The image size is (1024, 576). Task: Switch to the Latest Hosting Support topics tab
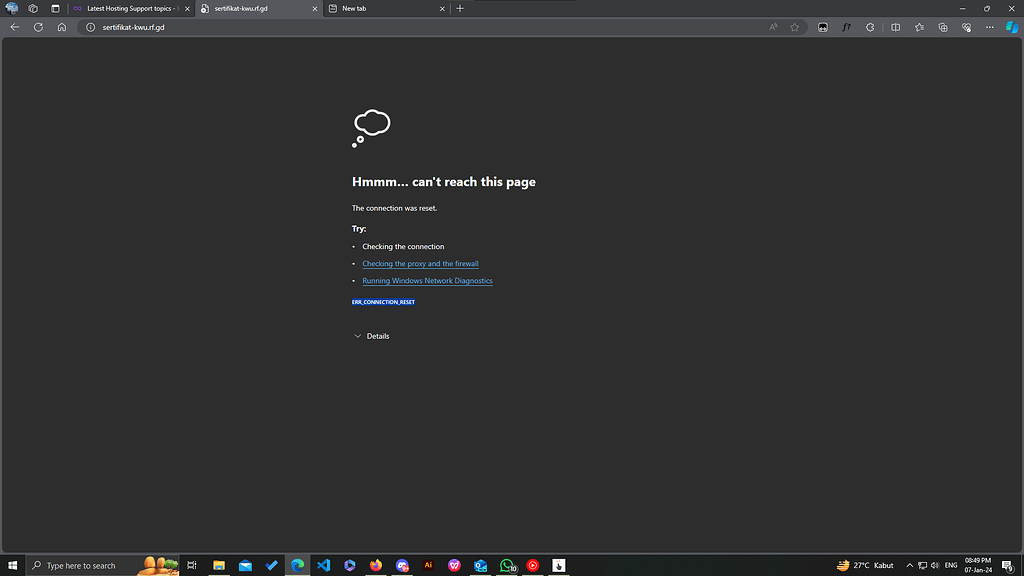(x=128, y=8)
